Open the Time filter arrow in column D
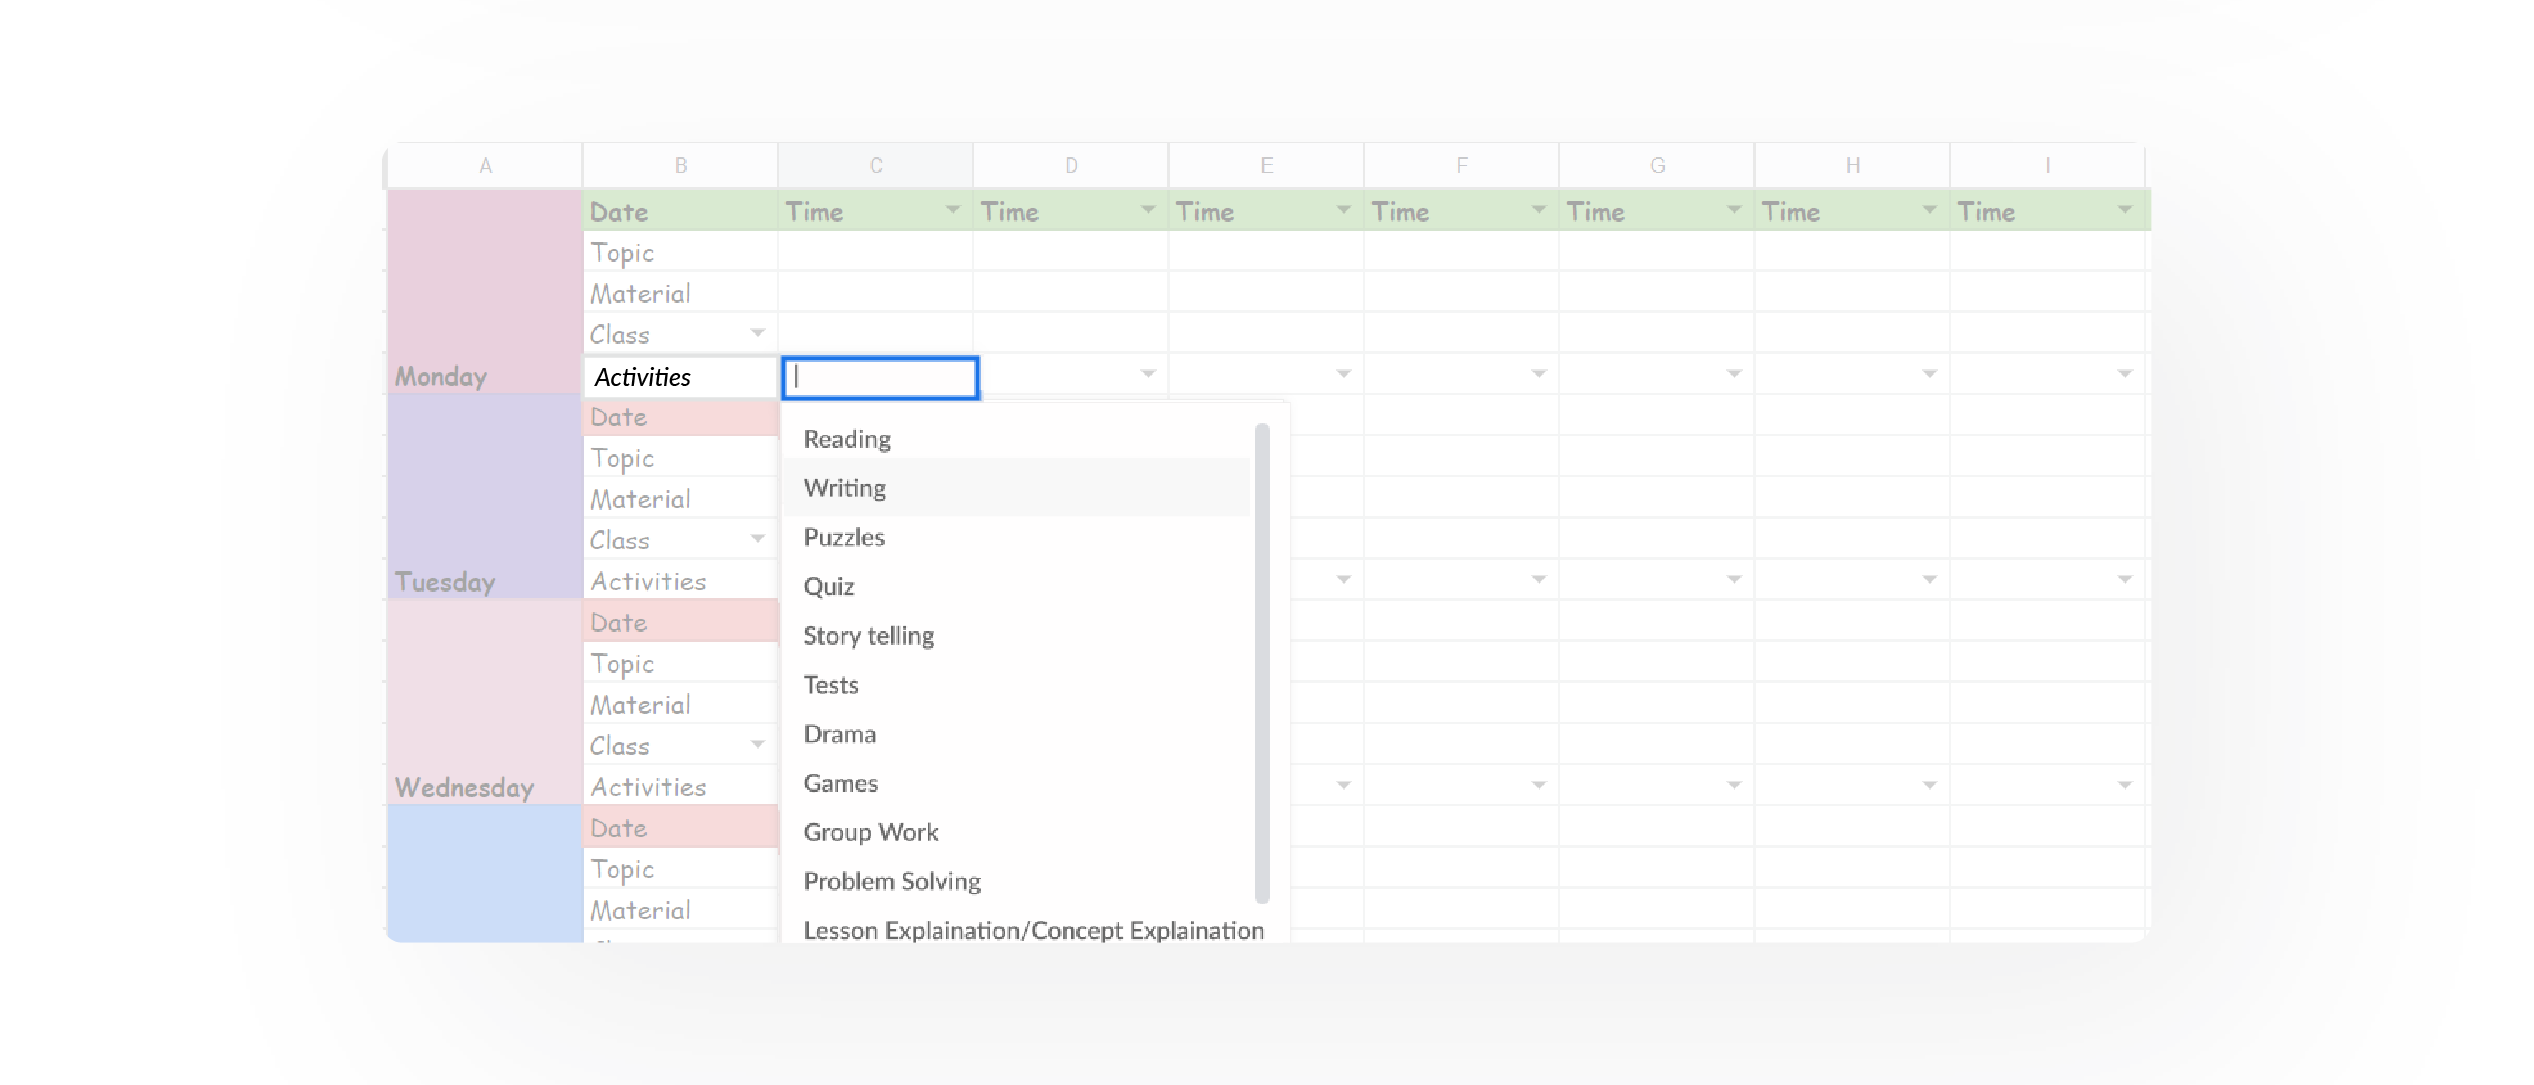This screenshot has height=1085, width=2534. coord(1148,210)
